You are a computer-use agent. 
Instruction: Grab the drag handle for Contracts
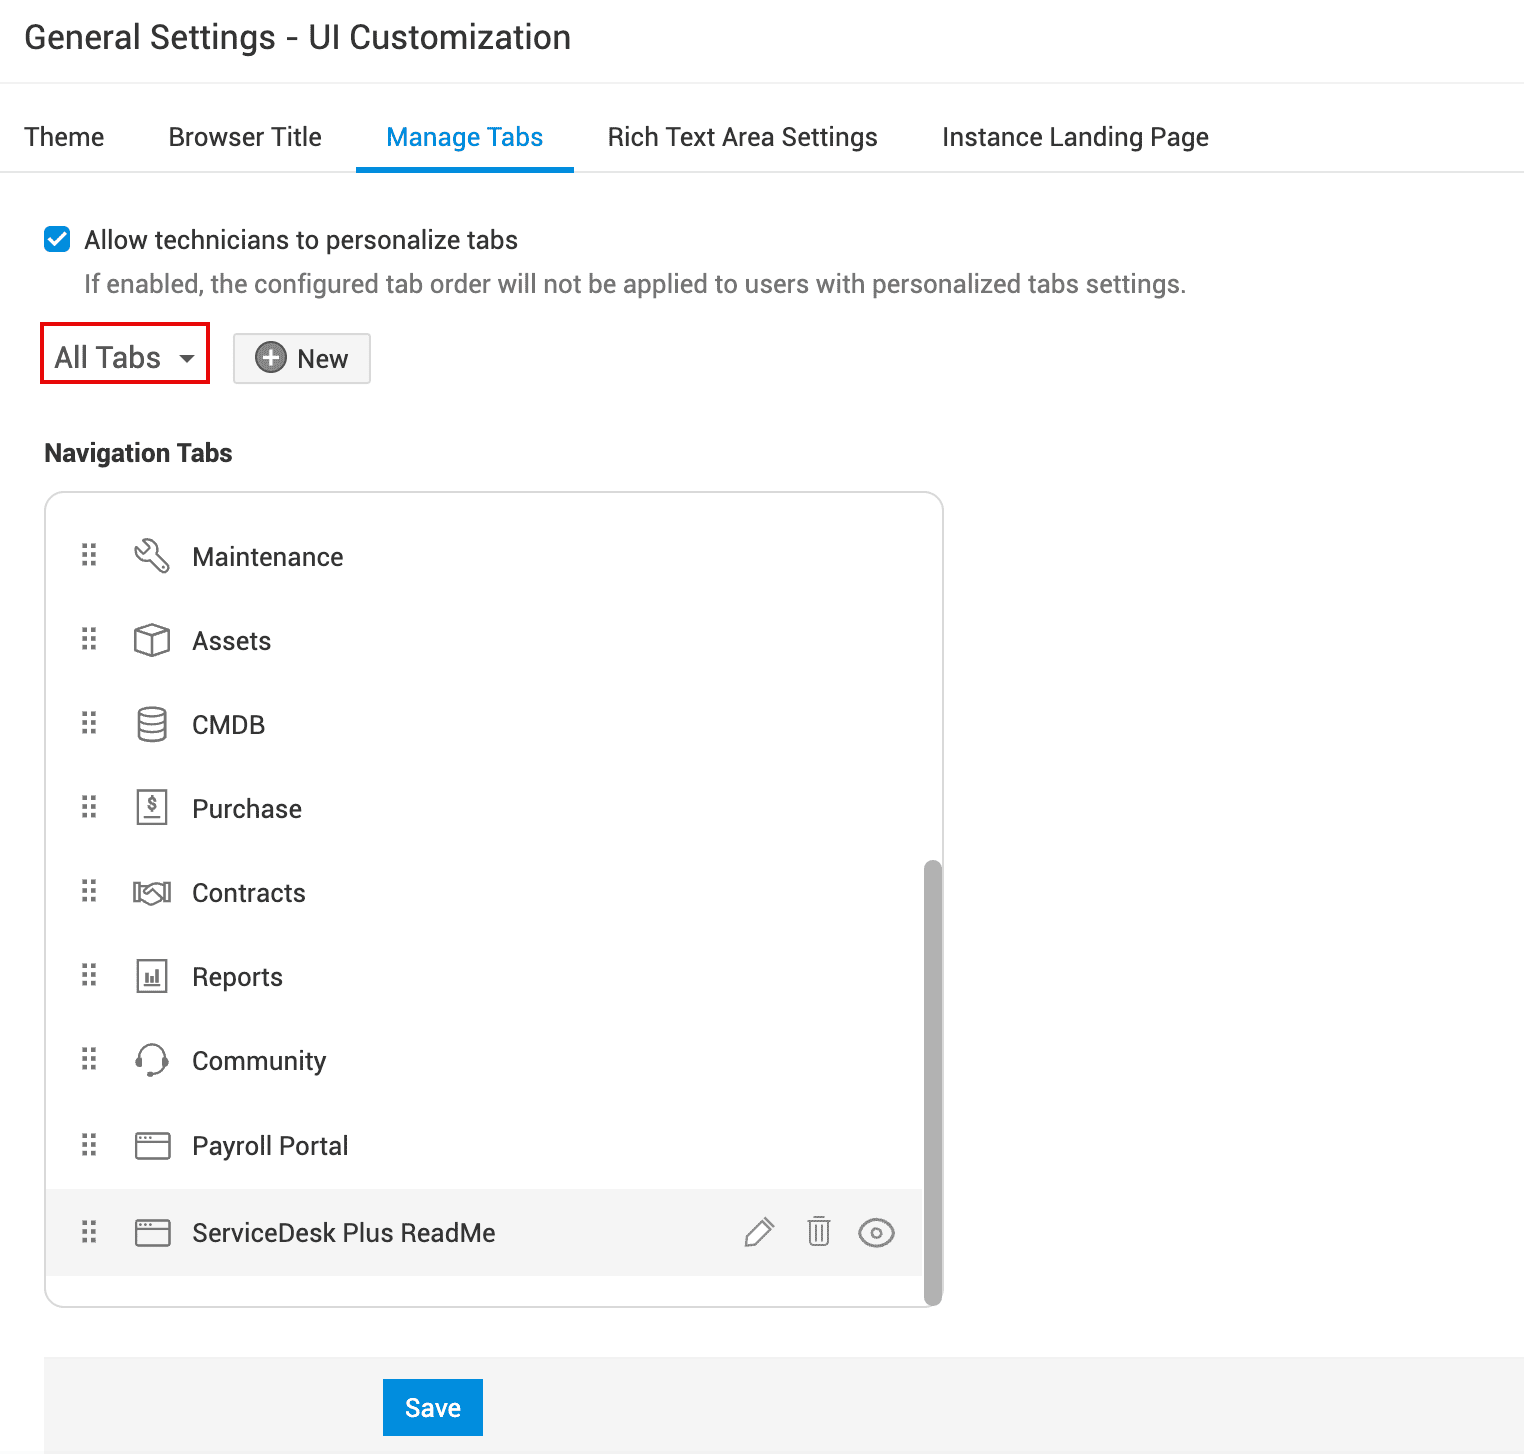89,891
